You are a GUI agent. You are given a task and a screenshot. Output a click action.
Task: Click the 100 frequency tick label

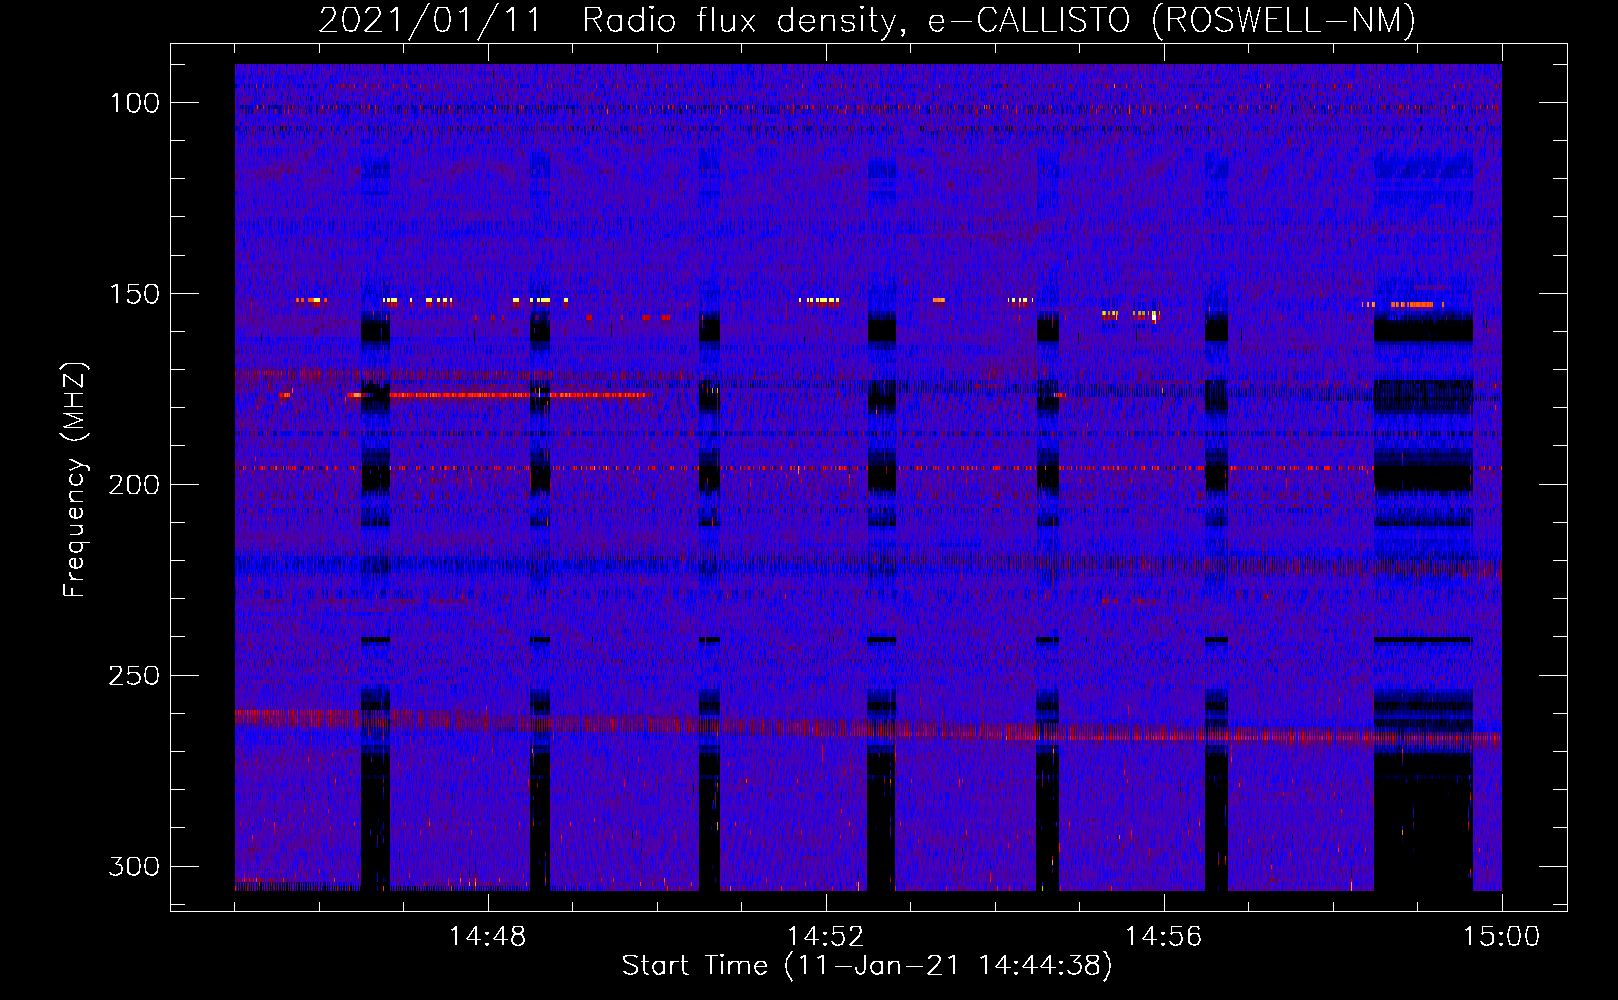pos(134,103)
